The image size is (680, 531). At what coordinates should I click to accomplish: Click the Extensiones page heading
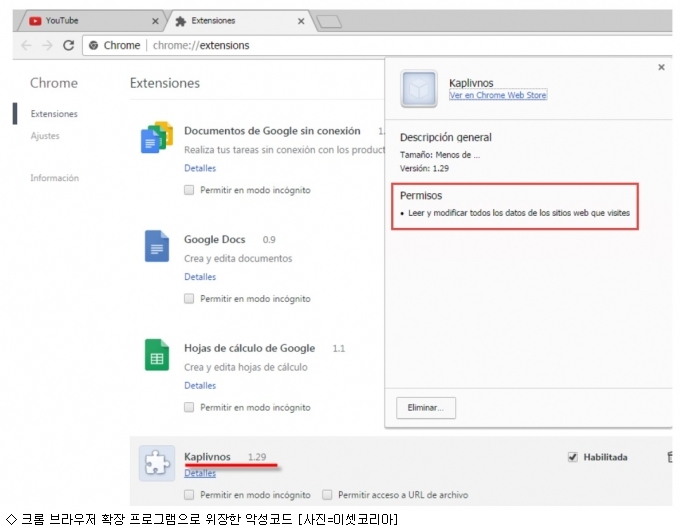(x=165, y=83)
